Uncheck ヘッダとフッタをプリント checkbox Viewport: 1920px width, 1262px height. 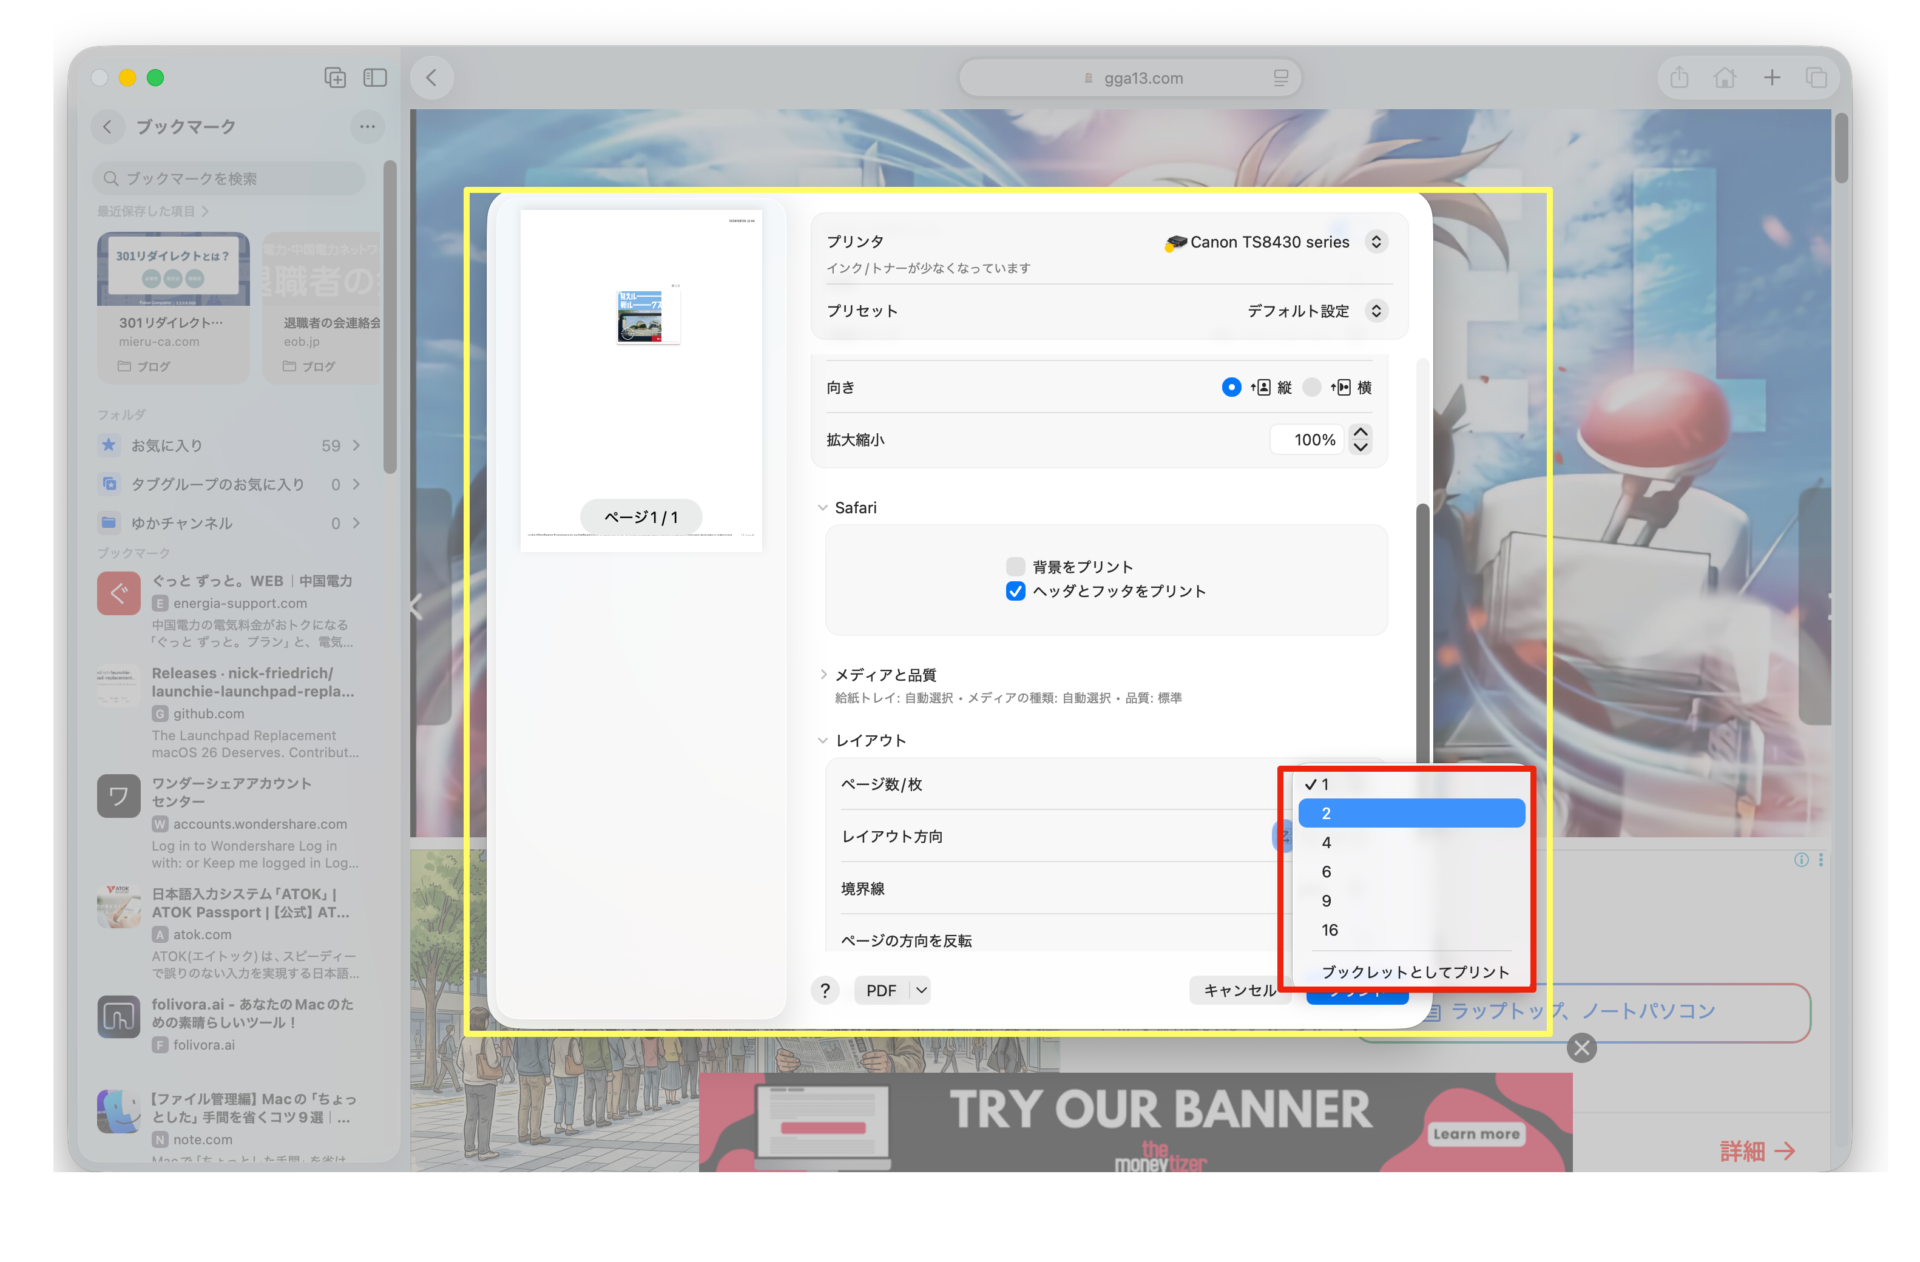(x=1015, y=591)
